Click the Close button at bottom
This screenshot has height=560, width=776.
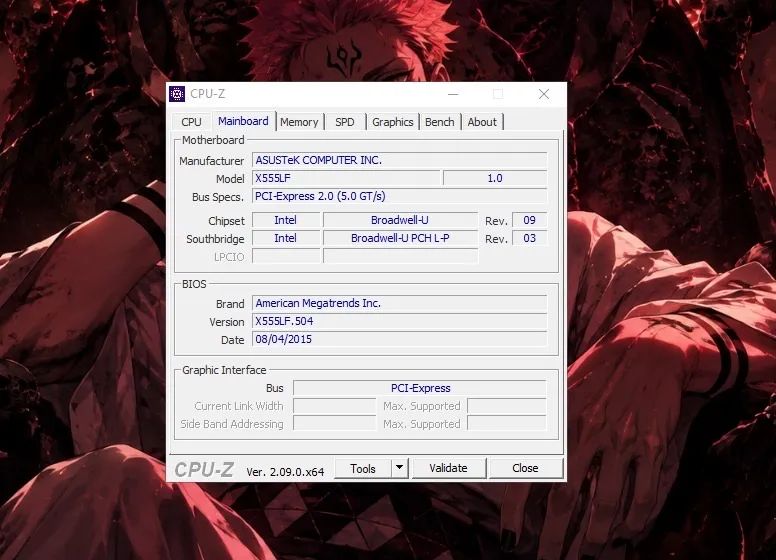click(526, 468)
